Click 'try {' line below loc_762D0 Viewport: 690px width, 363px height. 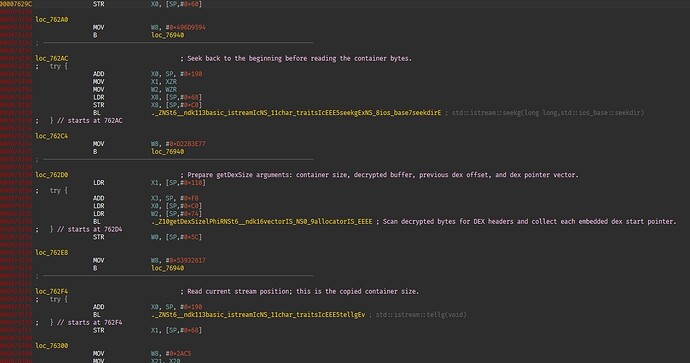click(x=59, y=191)
